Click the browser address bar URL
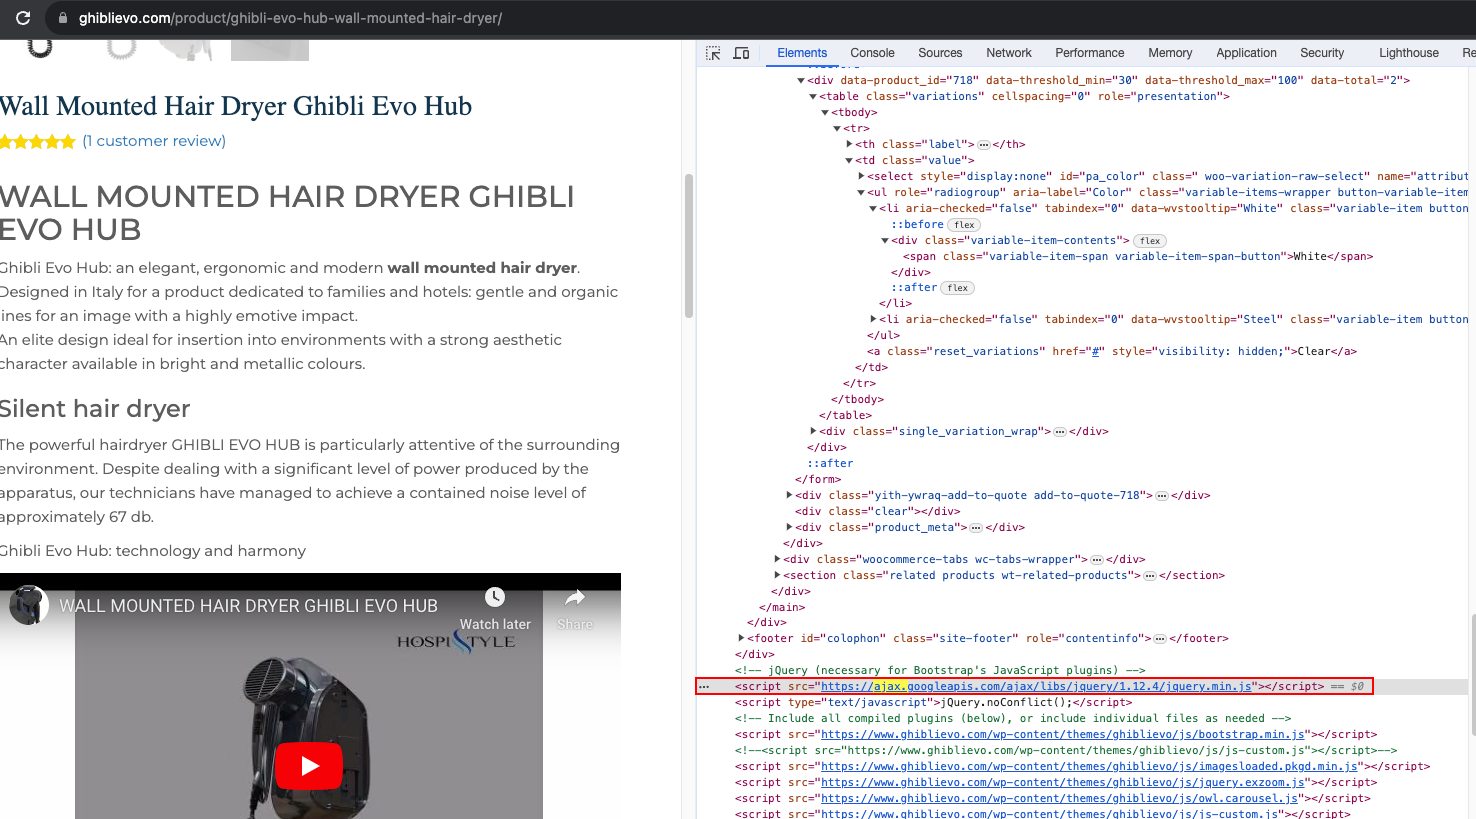 point(291,18)
